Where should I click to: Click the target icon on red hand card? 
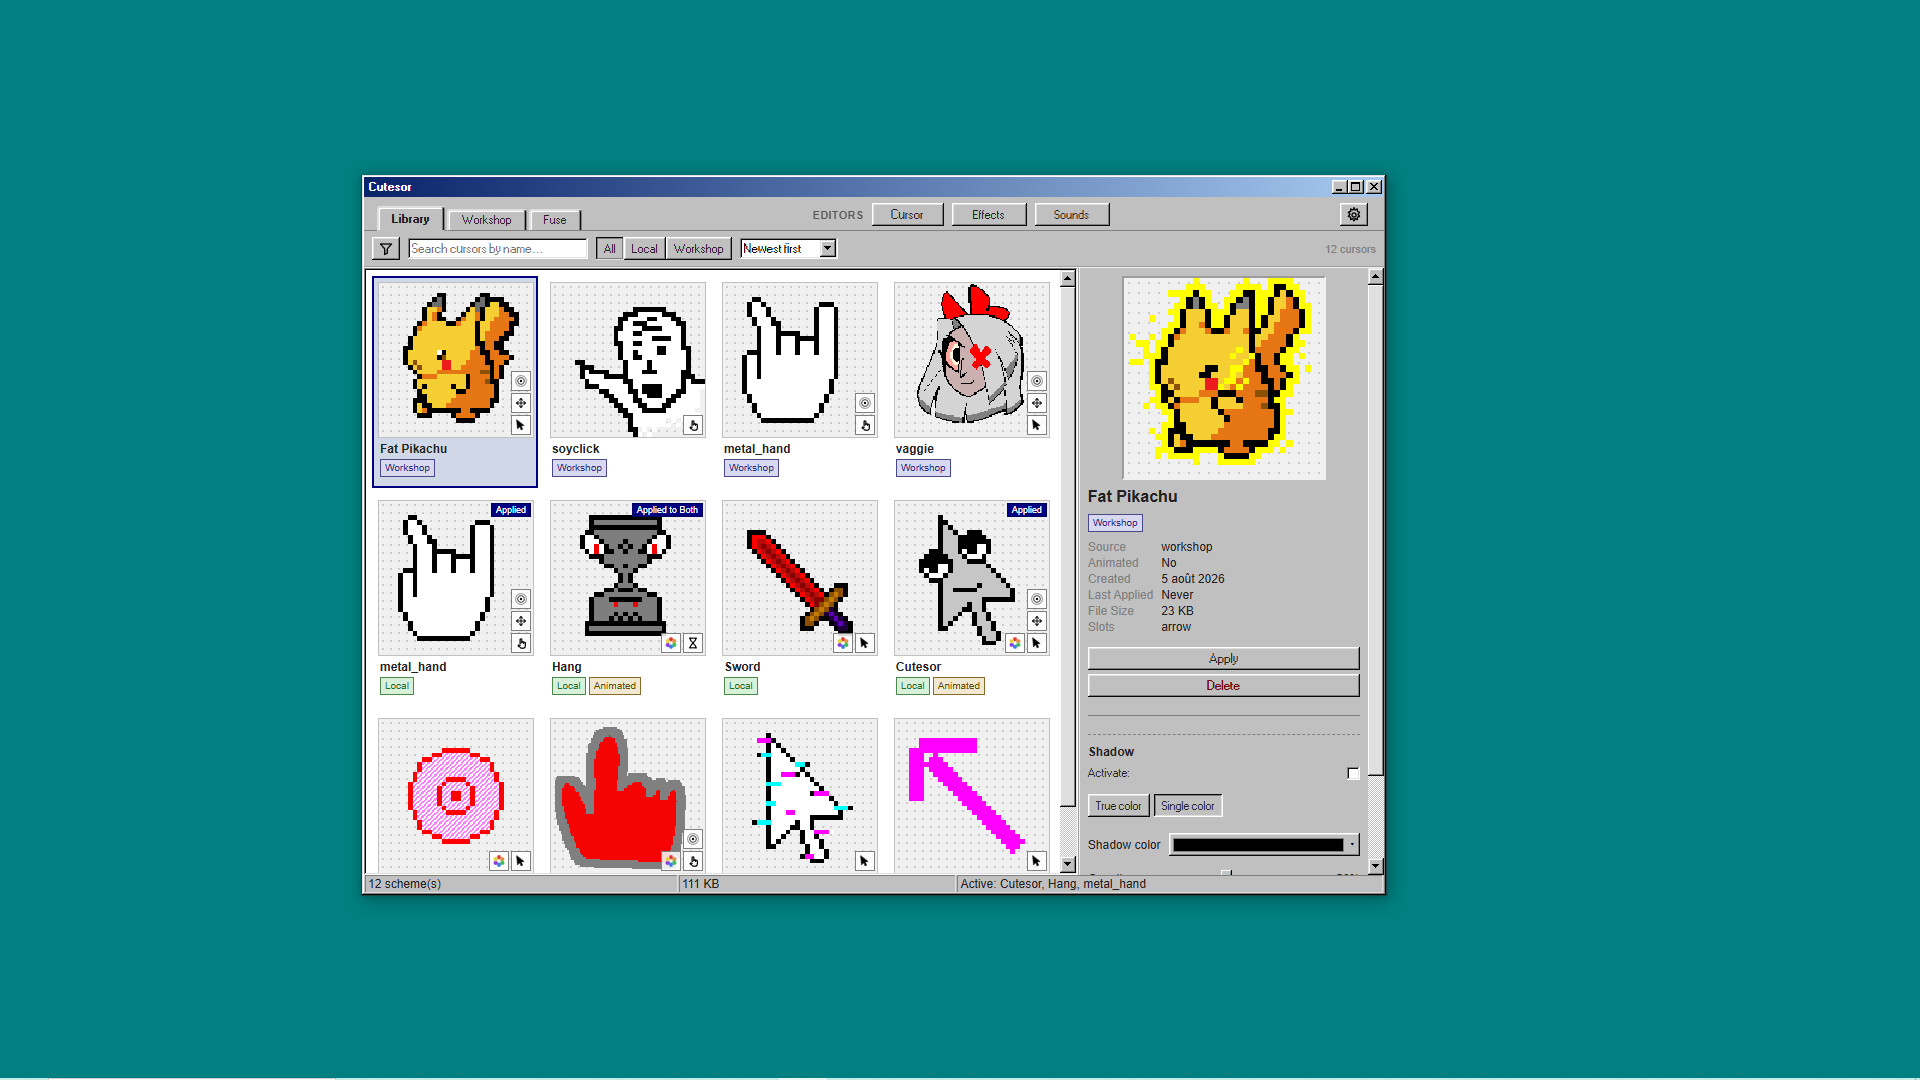tap(693, 839)
